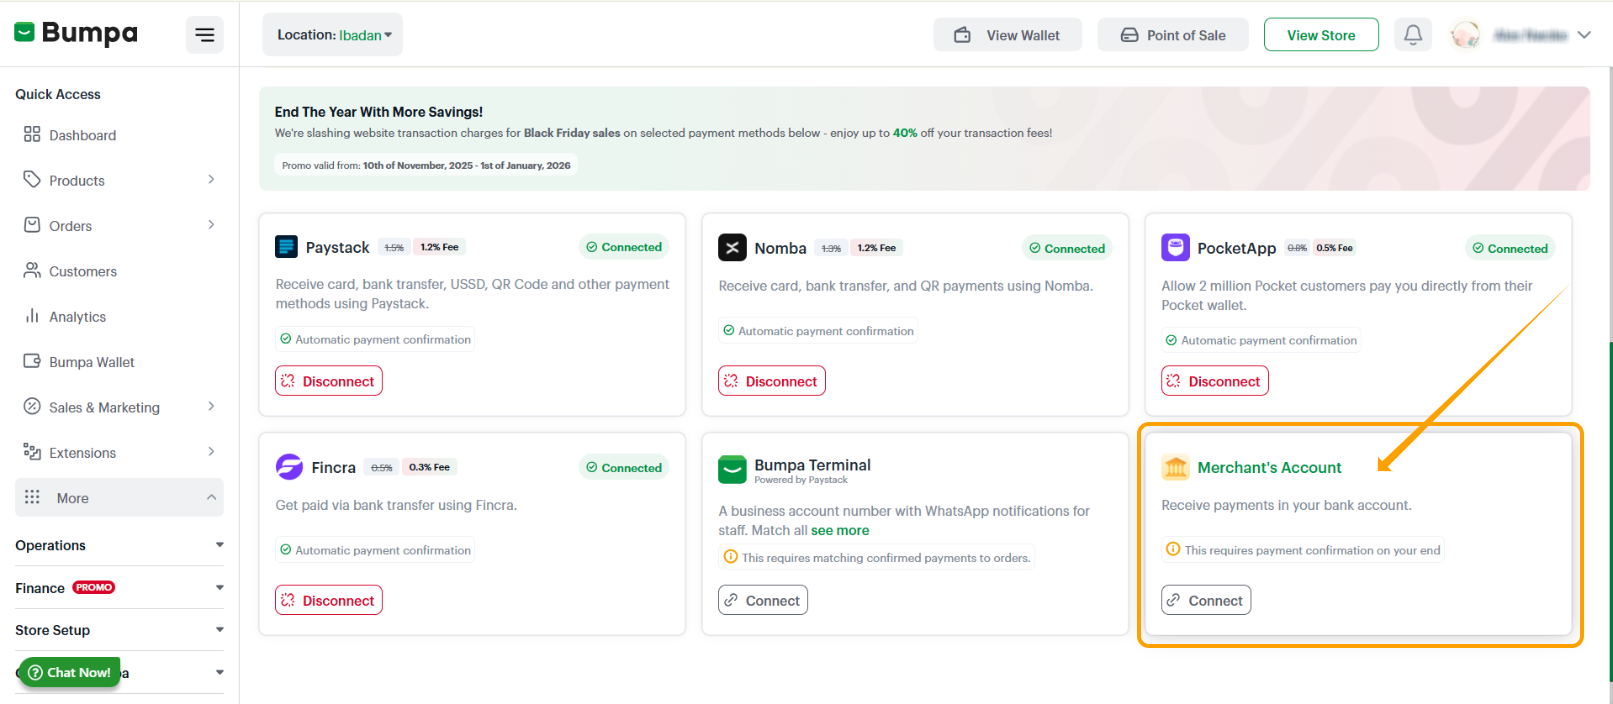Click the PocketApp logo icon
The width and height of the screenshot is (1613, 704).
[1176, 248]
